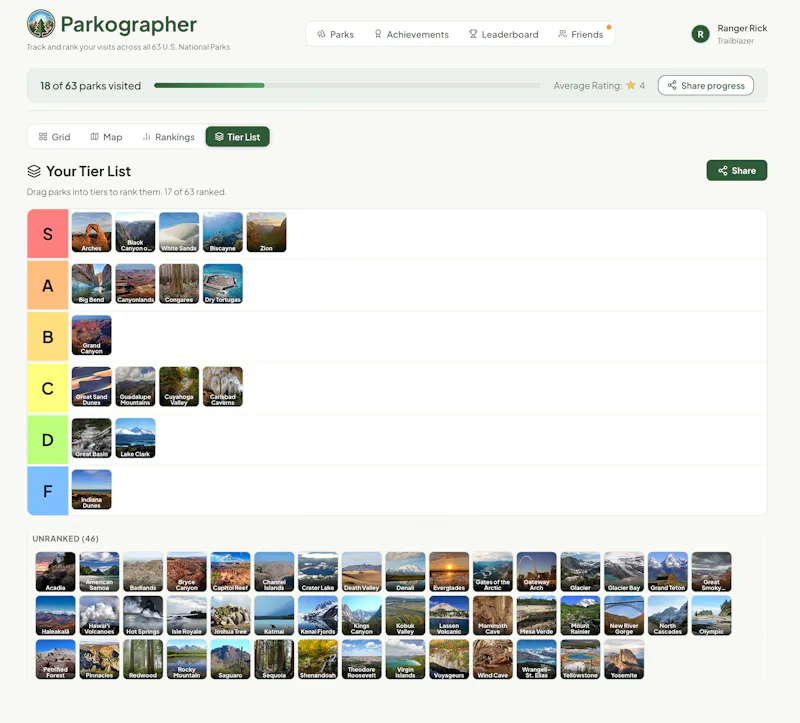Open the Achievements page
Image resolution: width=800 pixels, height=723 pixels.
[411, 34]
